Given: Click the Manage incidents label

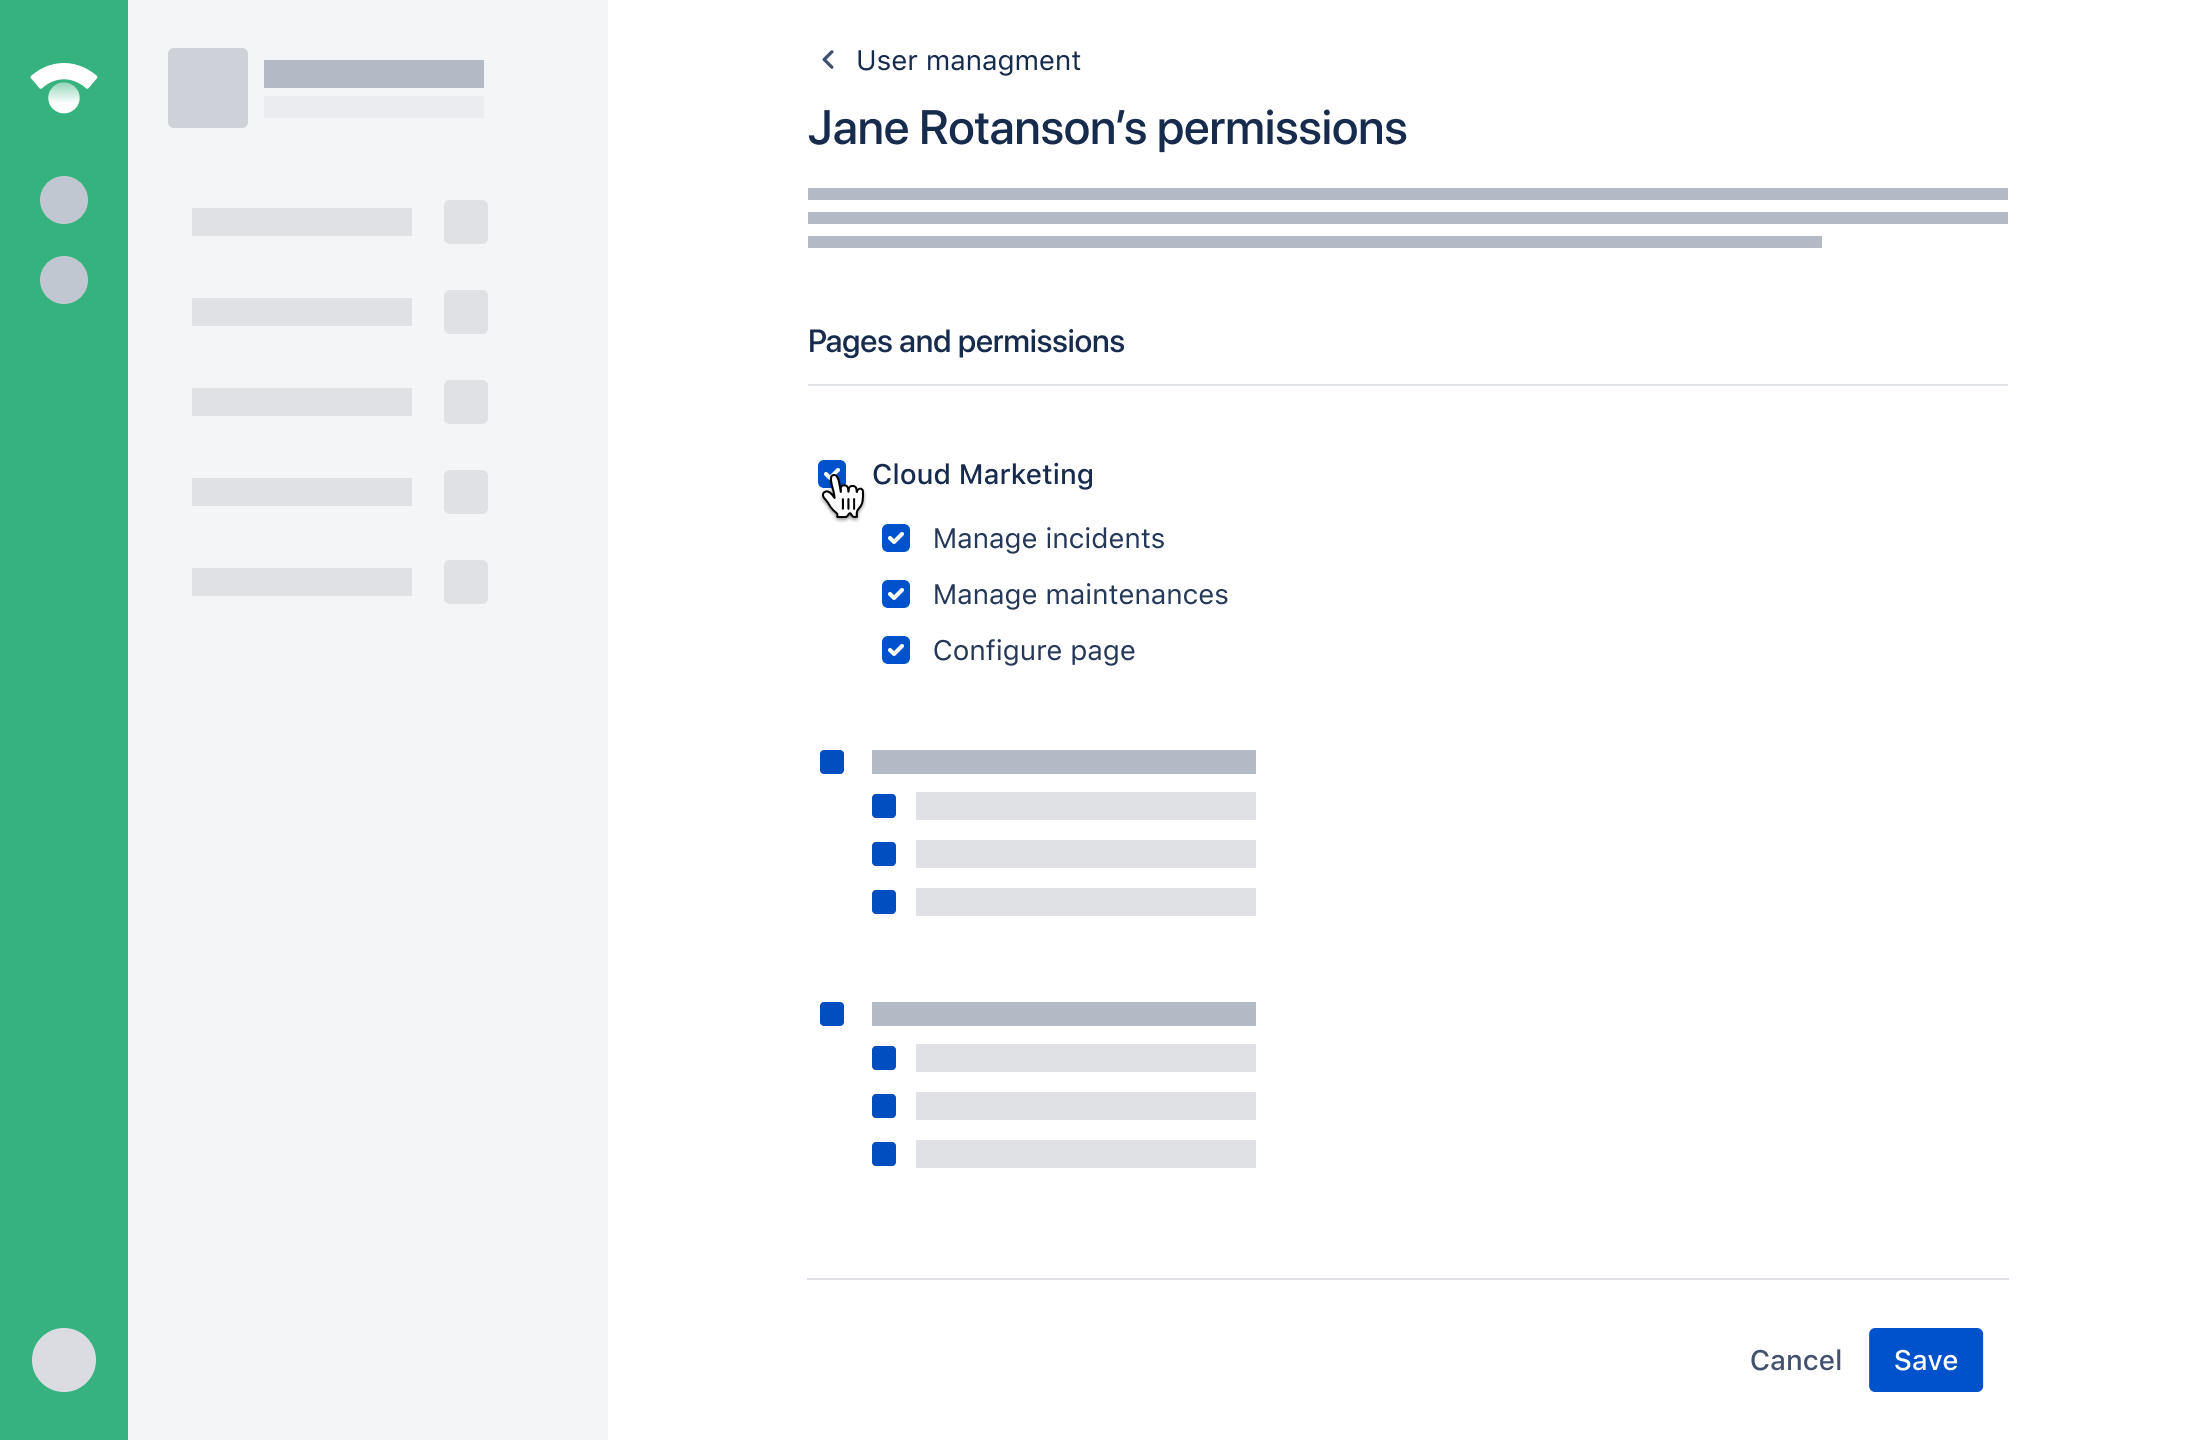Looking at the screenshot, I should 1048,538.
